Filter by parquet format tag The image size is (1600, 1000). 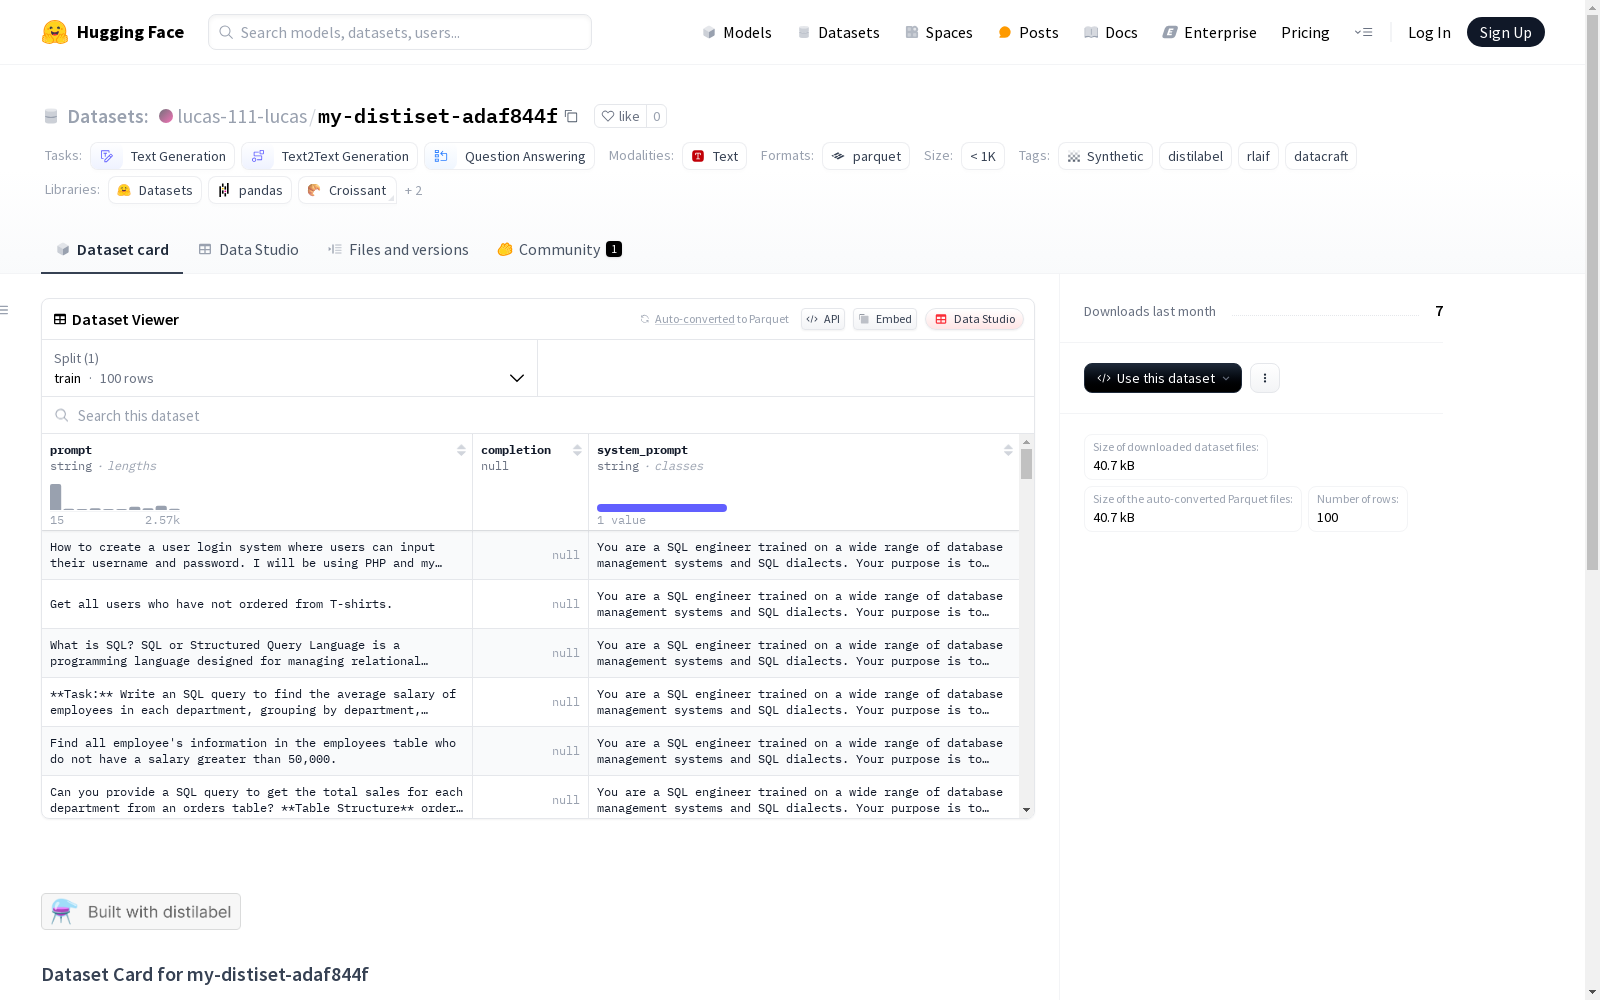coord(866,156)
